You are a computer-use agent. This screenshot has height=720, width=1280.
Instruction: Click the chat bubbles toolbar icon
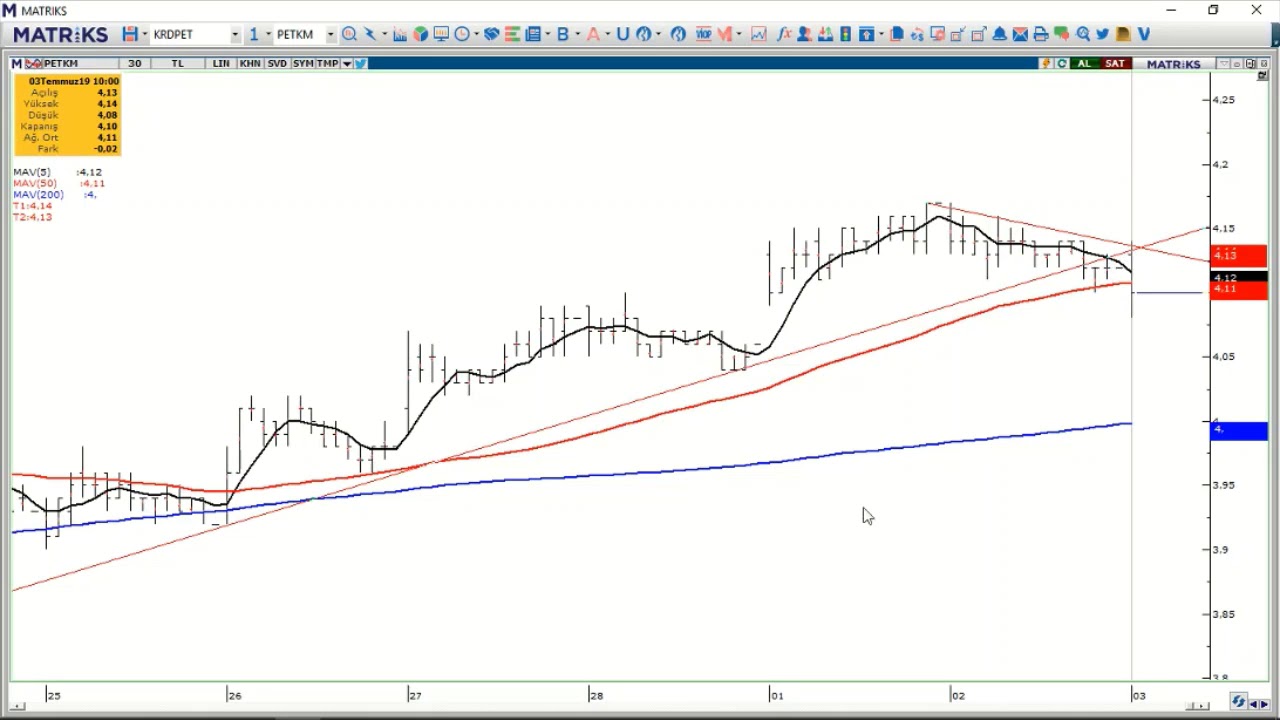pyautogui.click(x=1062, y=34)
